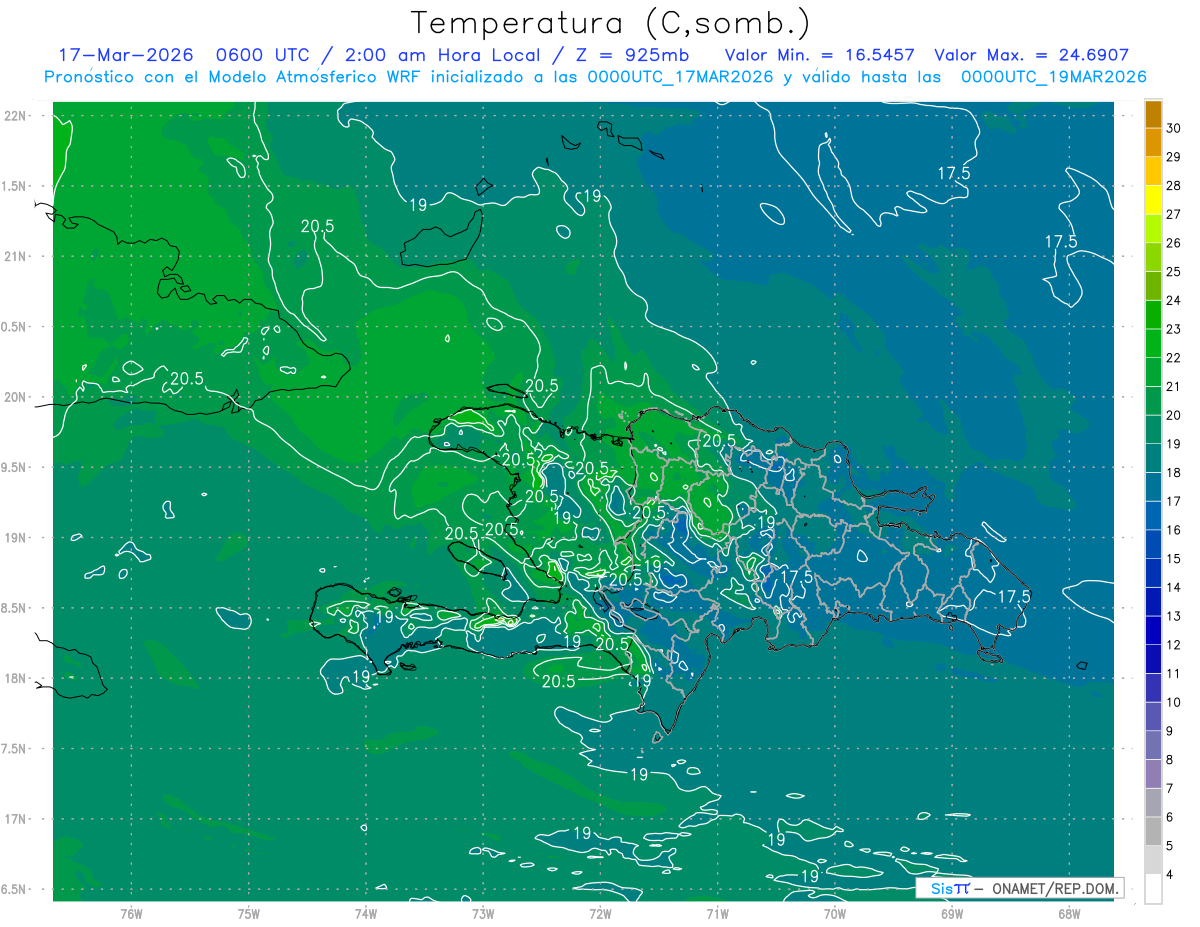Click the "22N" latitude axis label
This screenshot has height=927, width=1200.
(x=16, y=116)
